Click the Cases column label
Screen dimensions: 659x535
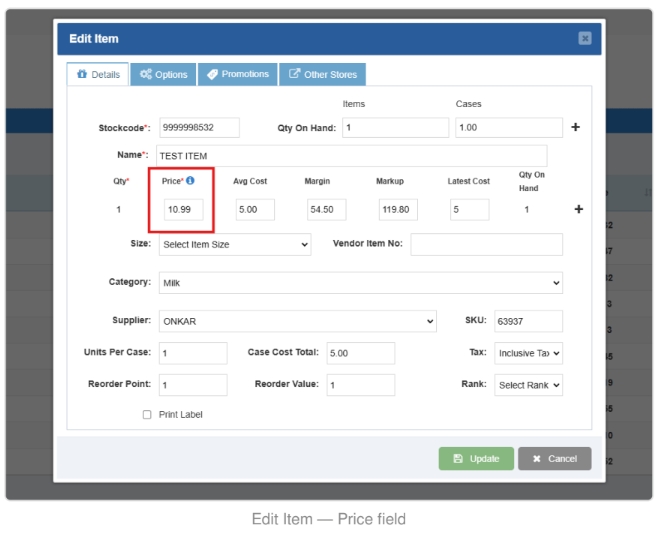click(468, 104)
